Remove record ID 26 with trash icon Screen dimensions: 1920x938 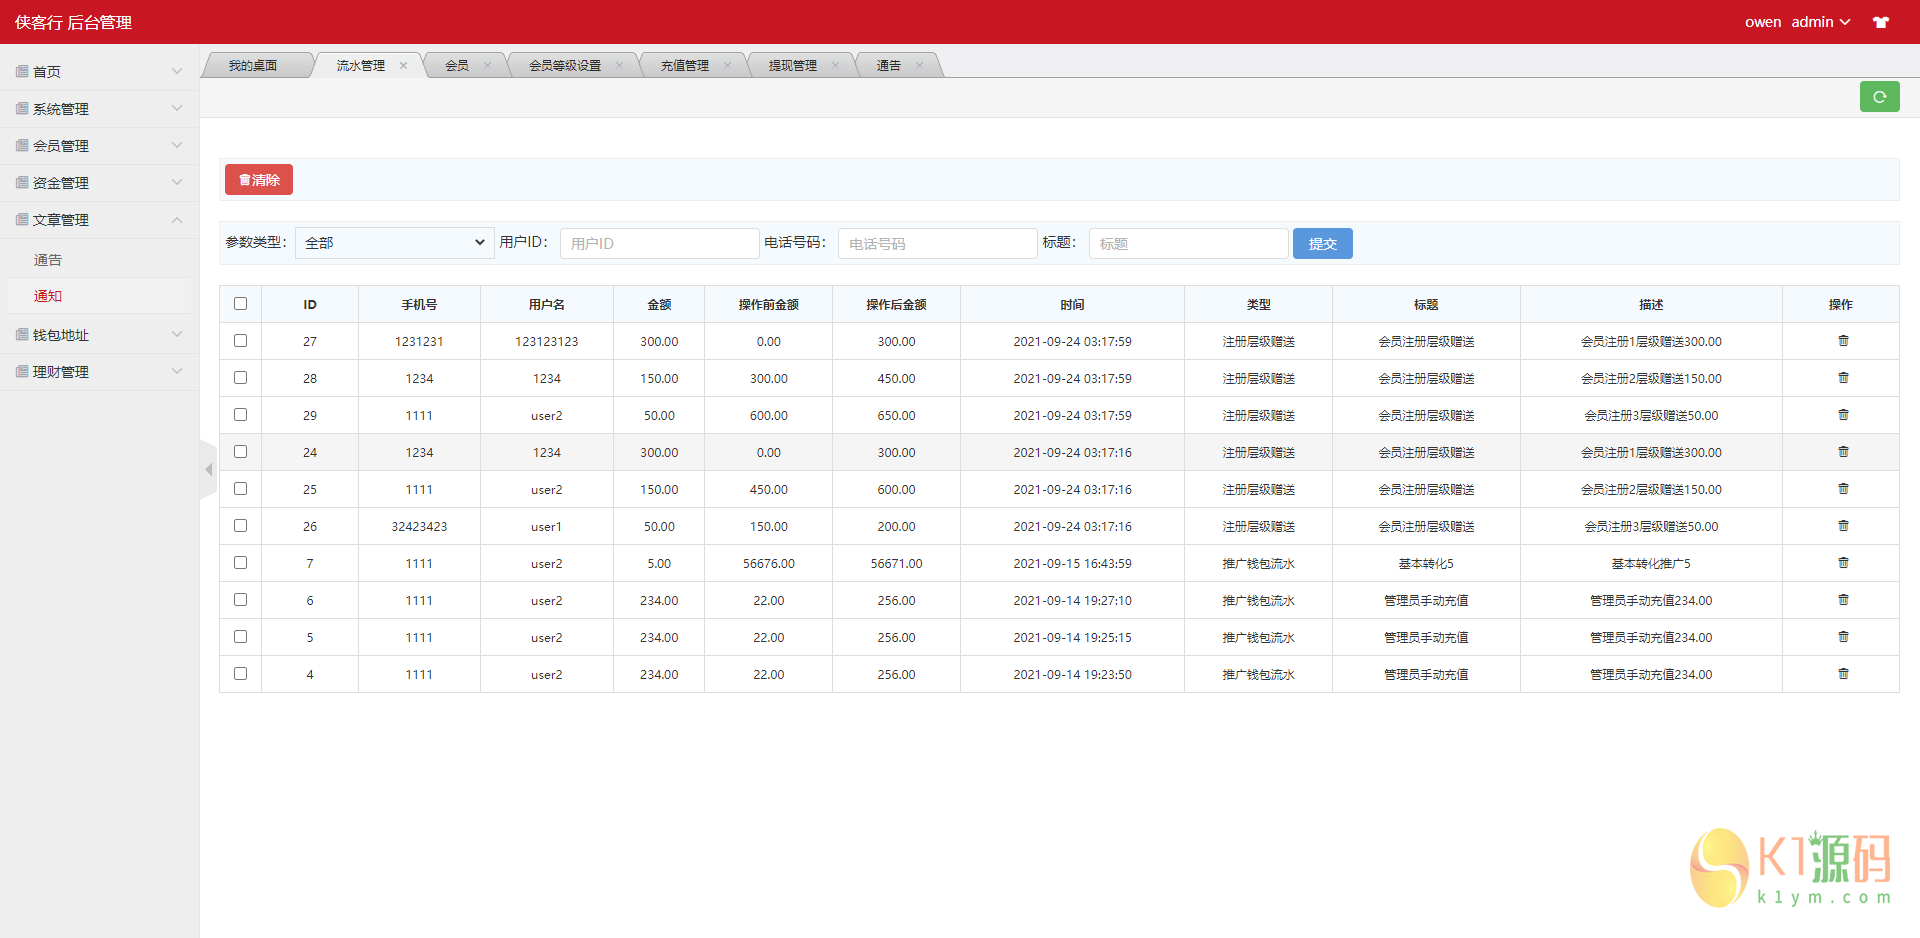[x=1843, y=526]
